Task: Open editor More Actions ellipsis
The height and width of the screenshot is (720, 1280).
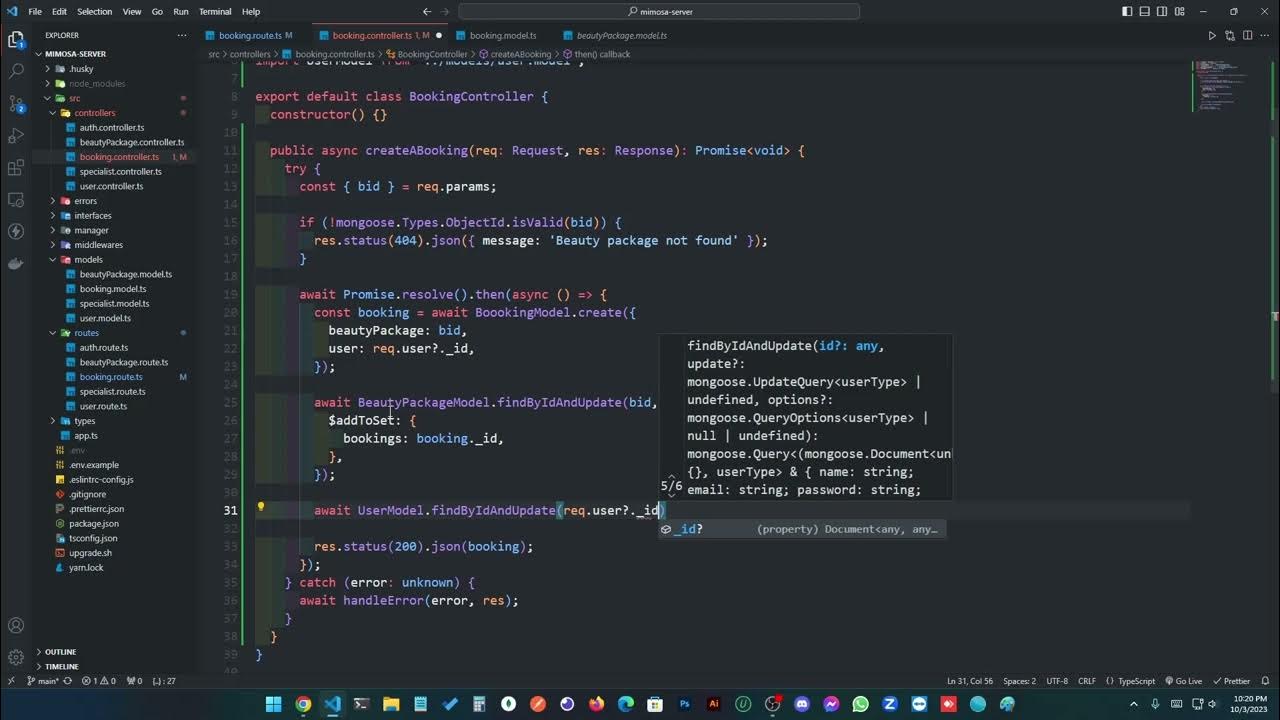Action: (1267, 35)
